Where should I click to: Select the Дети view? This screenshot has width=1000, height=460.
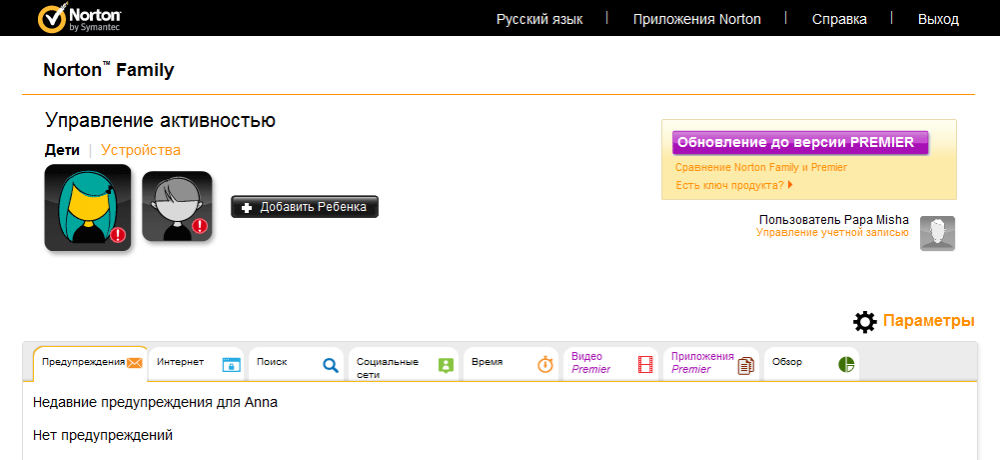[62, 151]
